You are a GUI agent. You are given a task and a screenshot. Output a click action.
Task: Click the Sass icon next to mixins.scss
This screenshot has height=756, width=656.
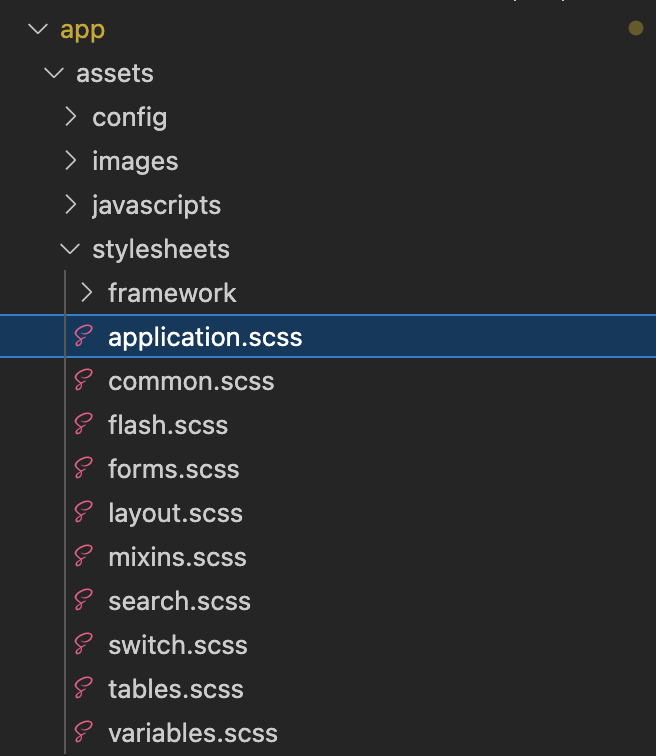tap(84, 557)
